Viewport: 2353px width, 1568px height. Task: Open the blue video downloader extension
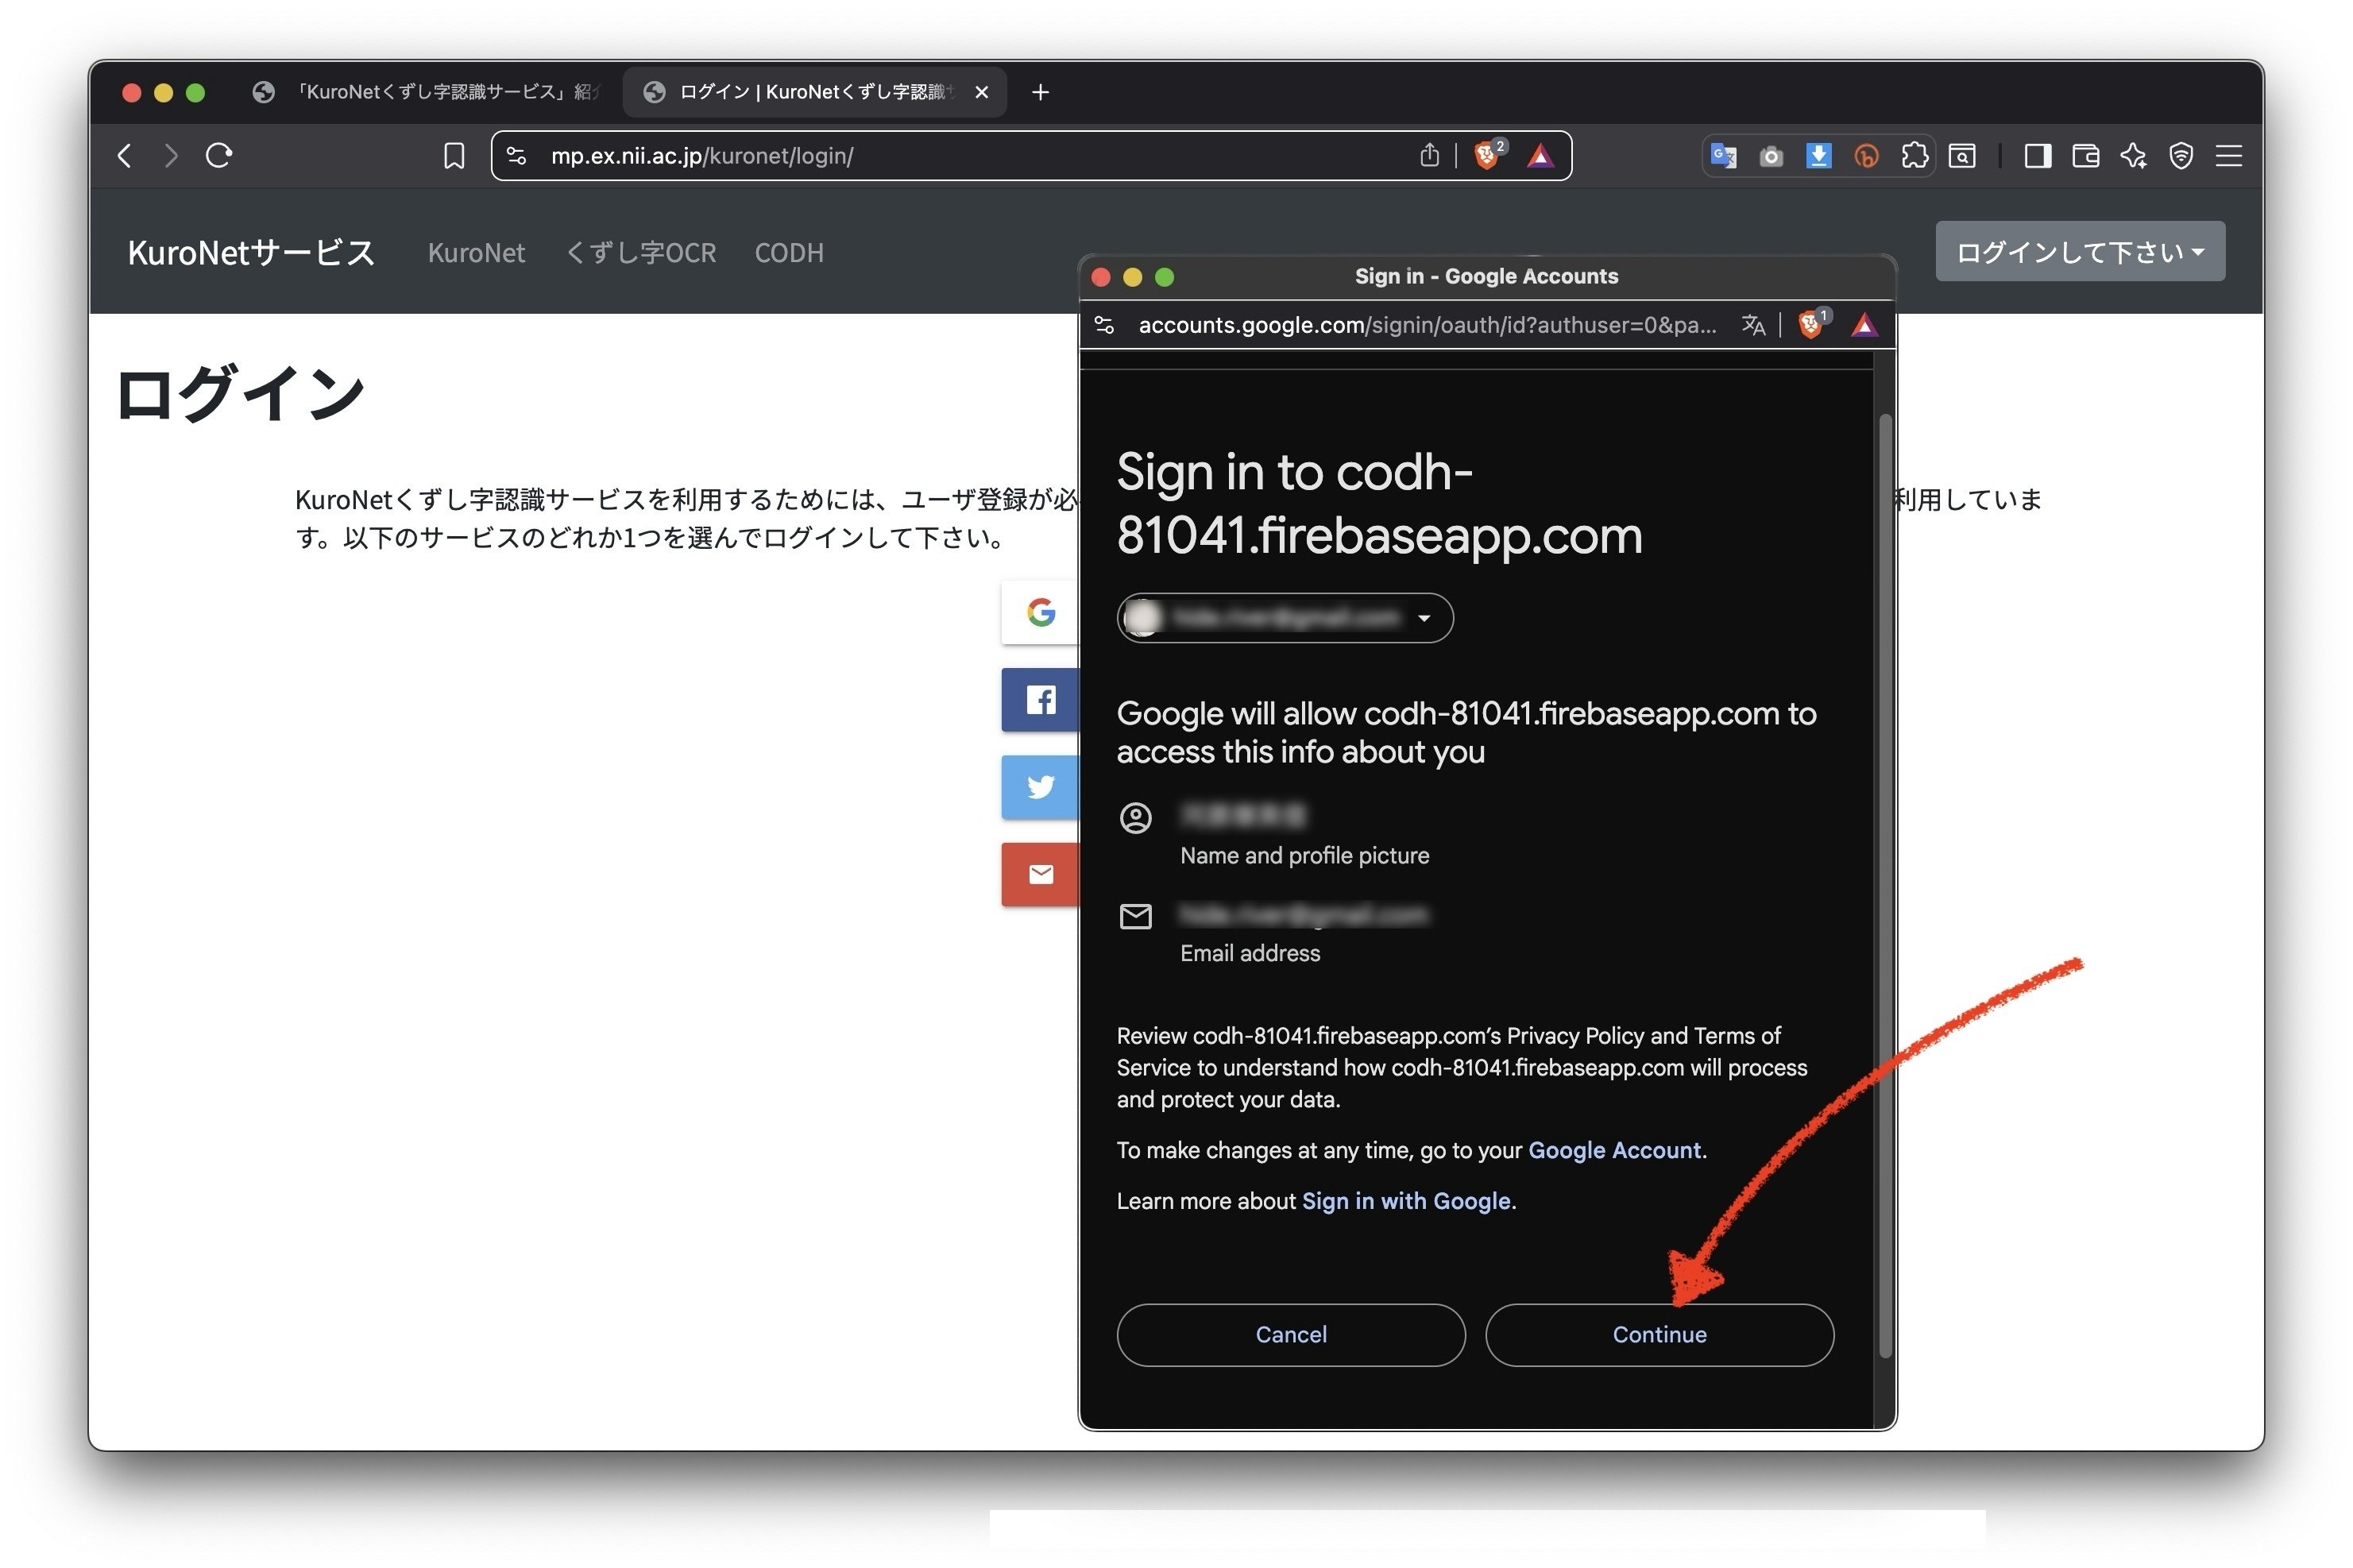(x=1818, y=155)
